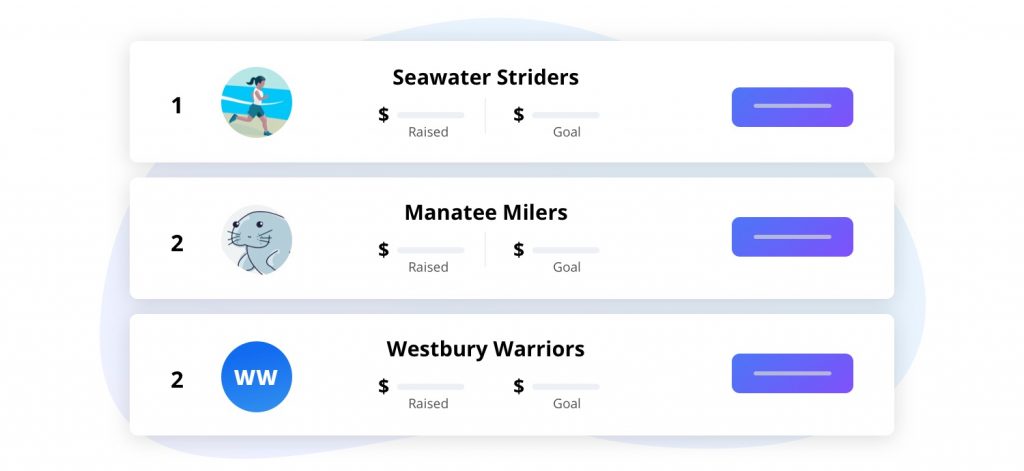This screenshot has width=1024, height=471.
Task: Open the Westbury Warriors team name
Action: 485,349
